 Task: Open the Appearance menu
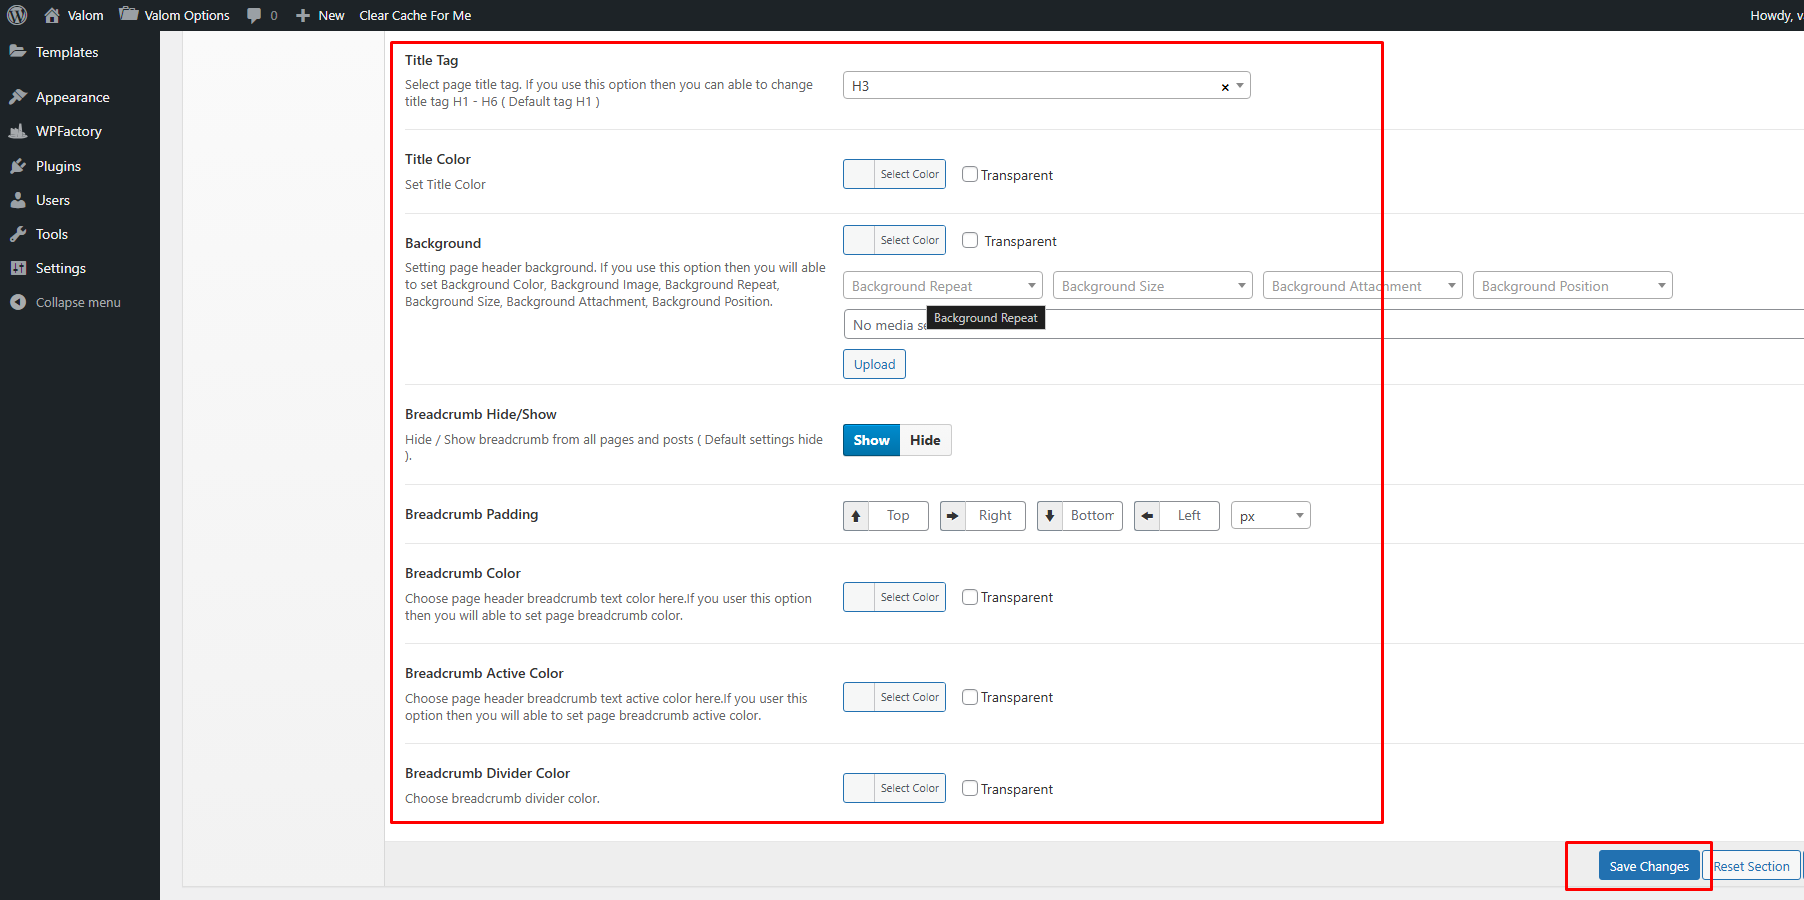[x=72, y=97]
